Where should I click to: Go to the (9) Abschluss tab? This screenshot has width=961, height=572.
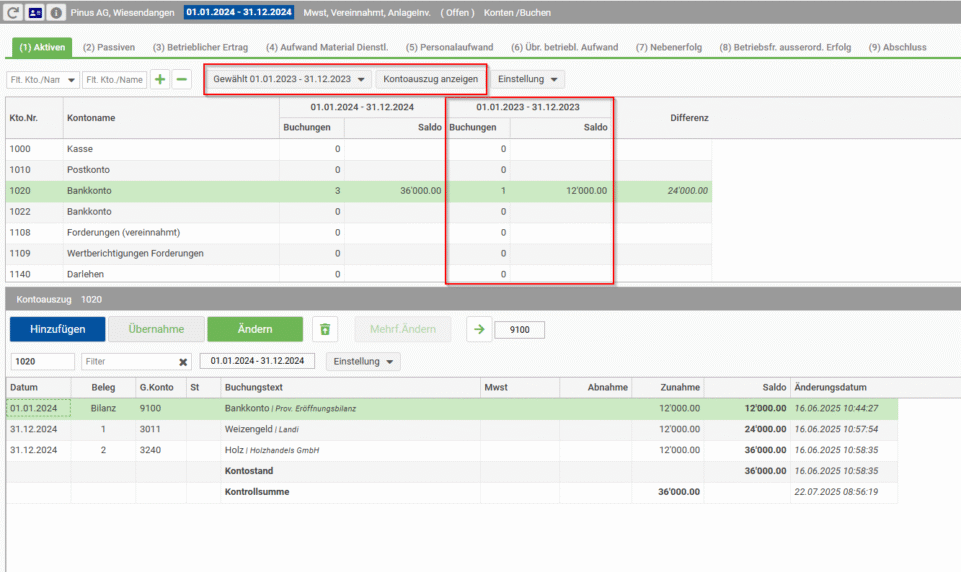(x=897, y=47)
